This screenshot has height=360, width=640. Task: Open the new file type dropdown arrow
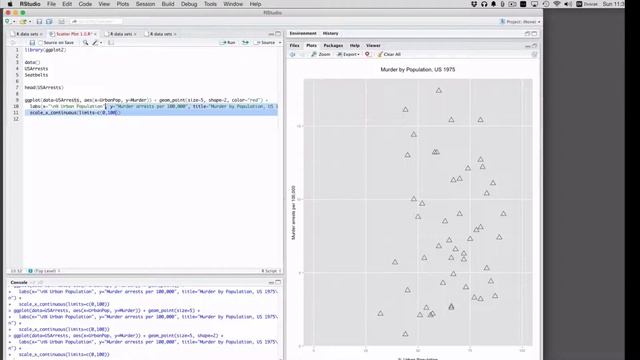pos(13,22)
